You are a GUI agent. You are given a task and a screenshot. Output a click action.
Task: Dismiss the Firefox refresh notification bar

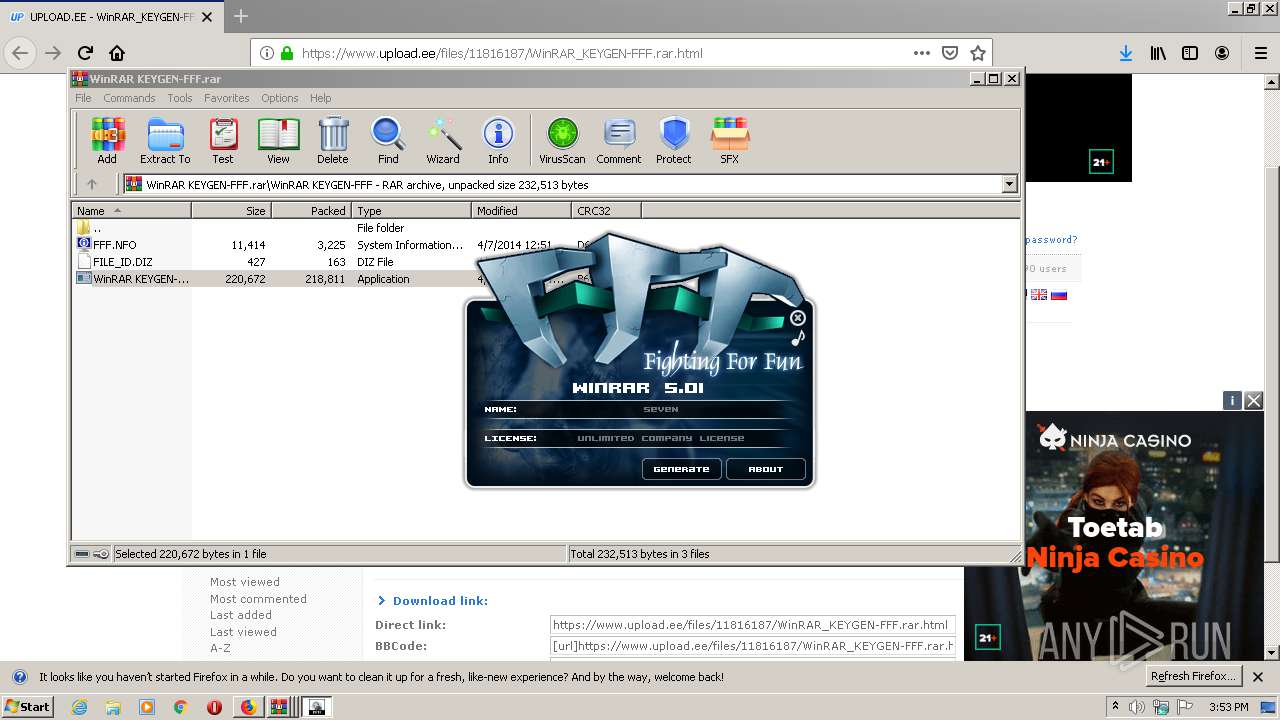point(1258,677)
